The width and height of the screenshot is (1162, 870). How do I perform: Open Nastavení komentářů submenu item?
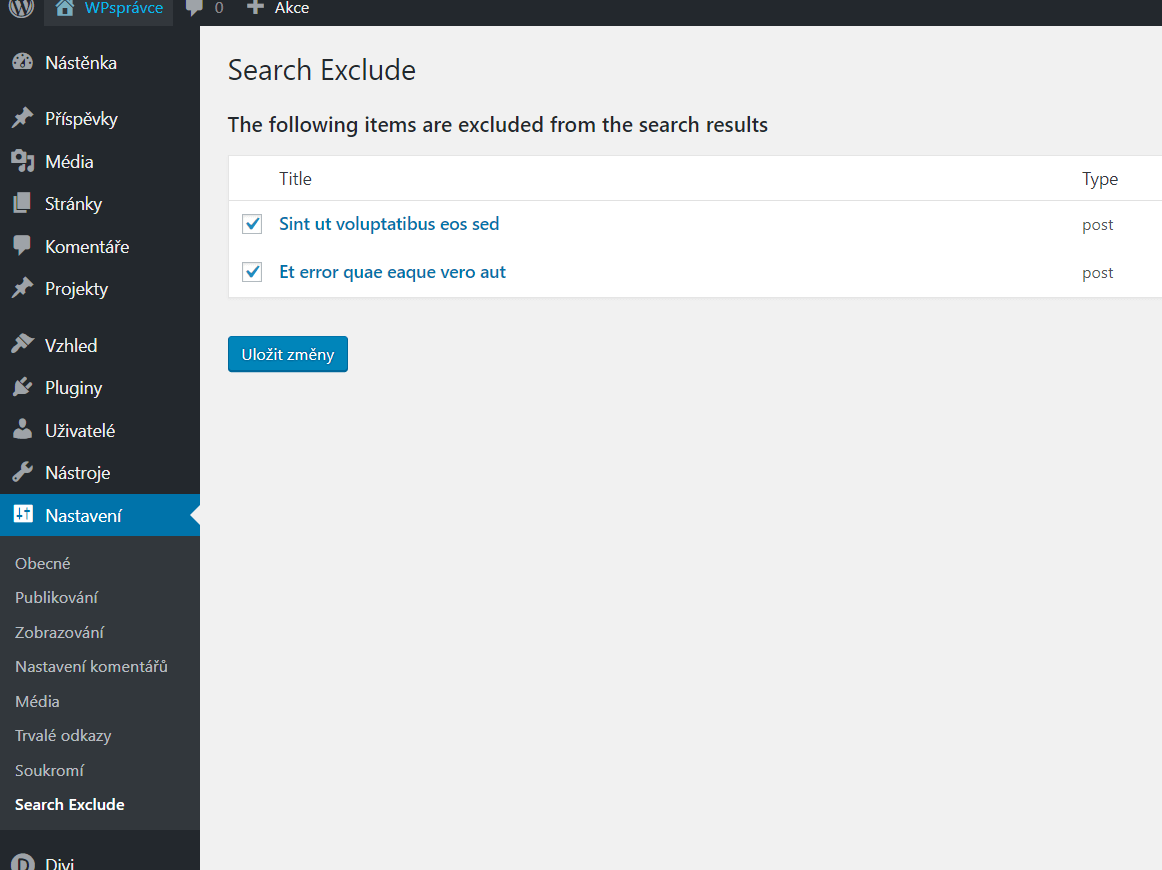coord(91,666)
